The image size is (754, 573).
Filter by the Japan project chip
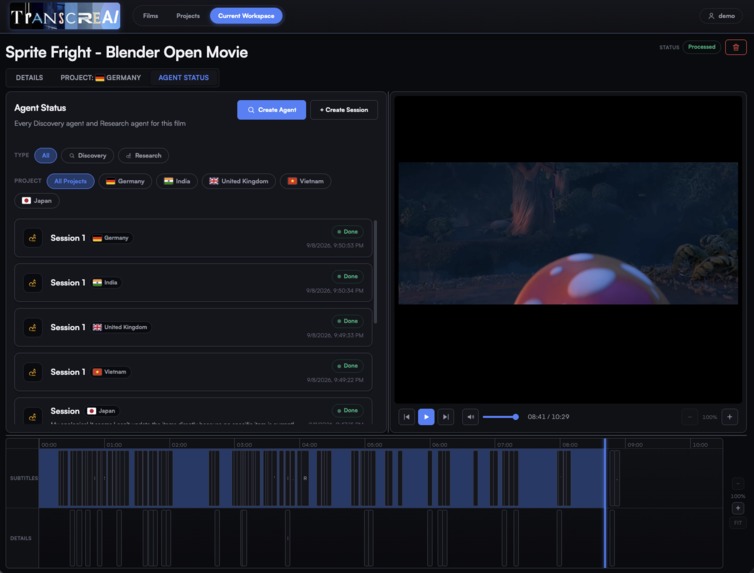tap(37, 200)
